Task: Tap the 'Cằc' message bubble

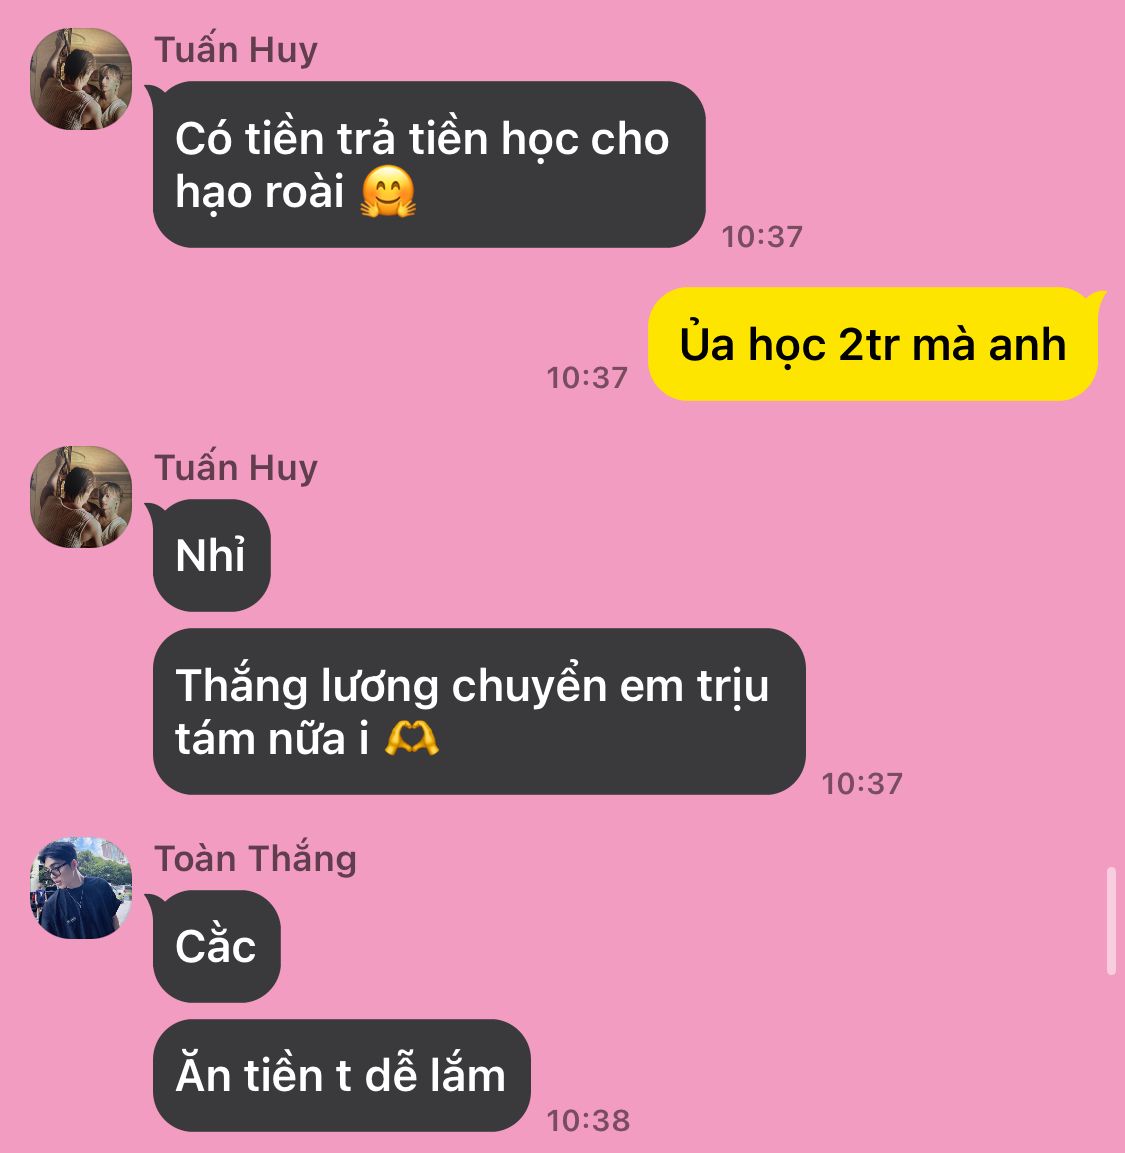Action: point(216,946)
